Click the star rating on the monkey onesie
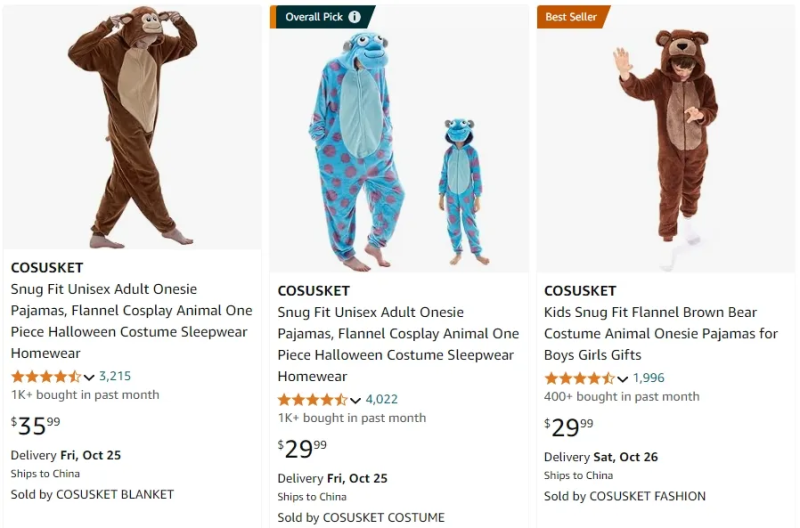 point(45,377)
